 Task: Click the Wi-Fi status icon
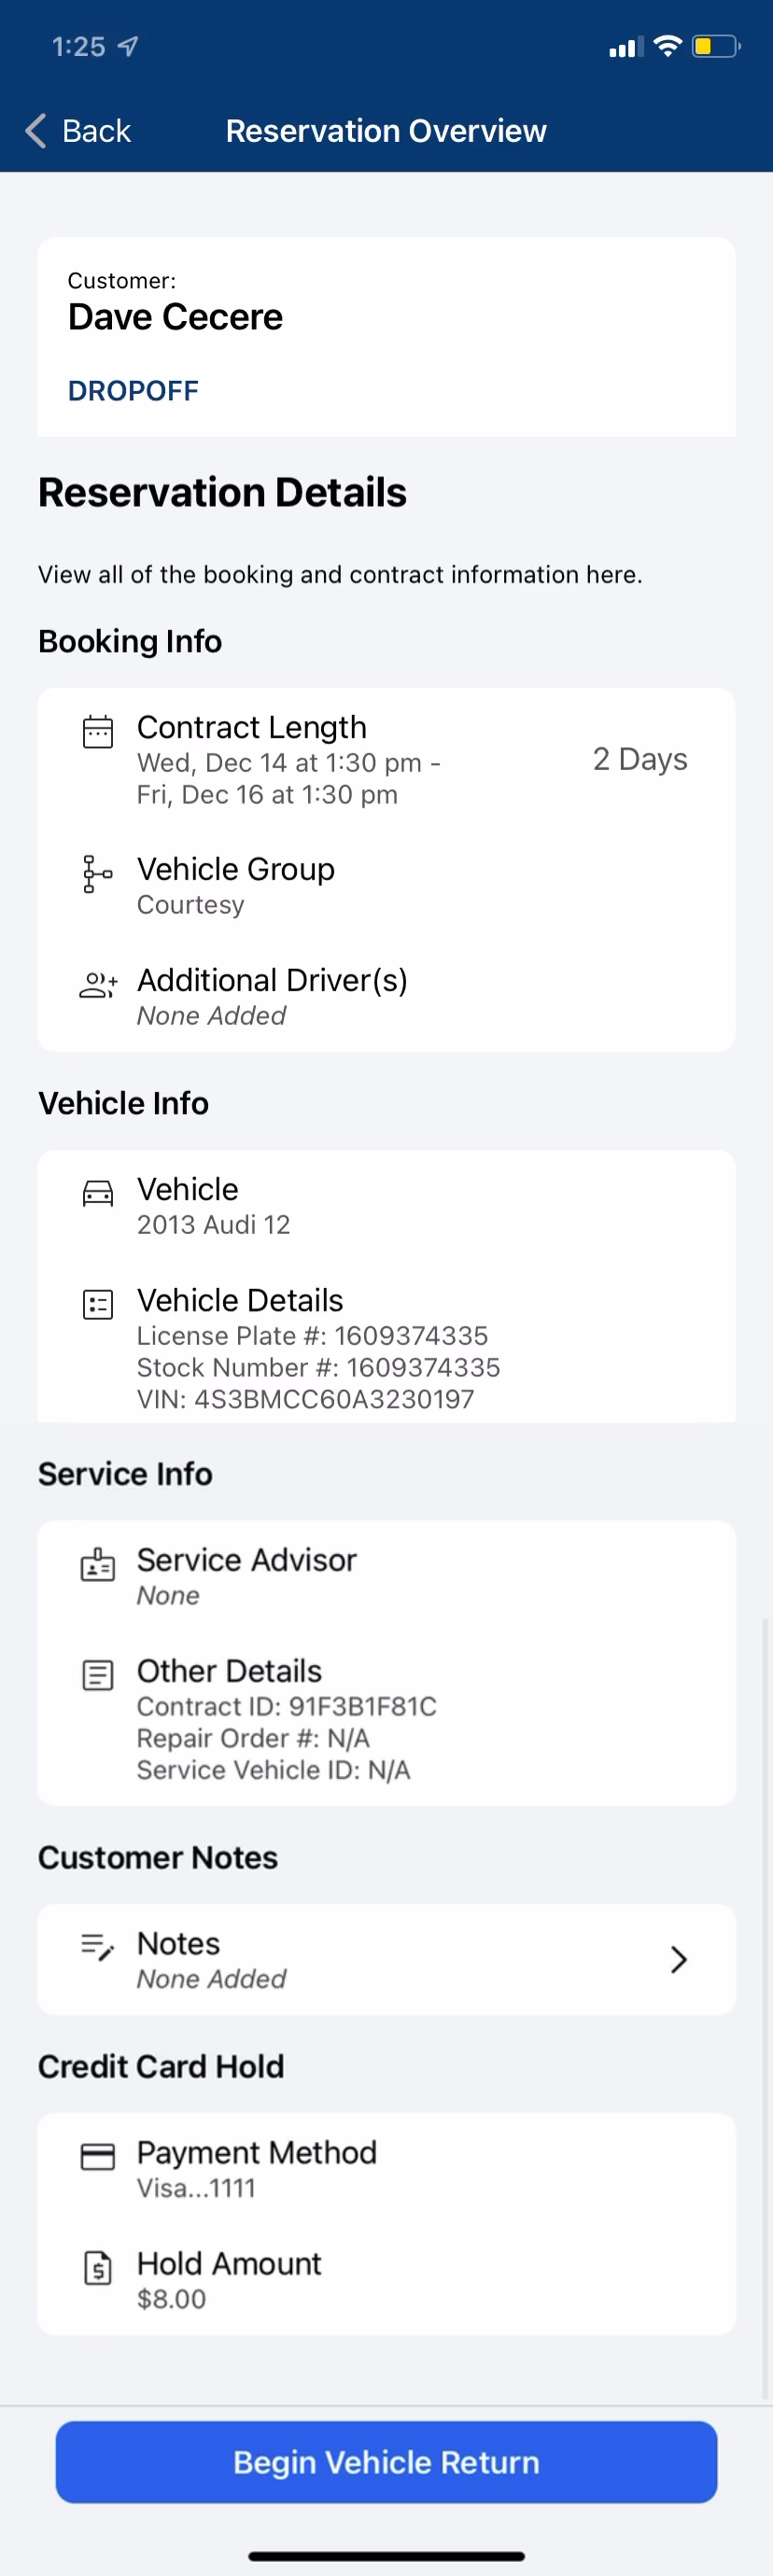click(667, 46)
